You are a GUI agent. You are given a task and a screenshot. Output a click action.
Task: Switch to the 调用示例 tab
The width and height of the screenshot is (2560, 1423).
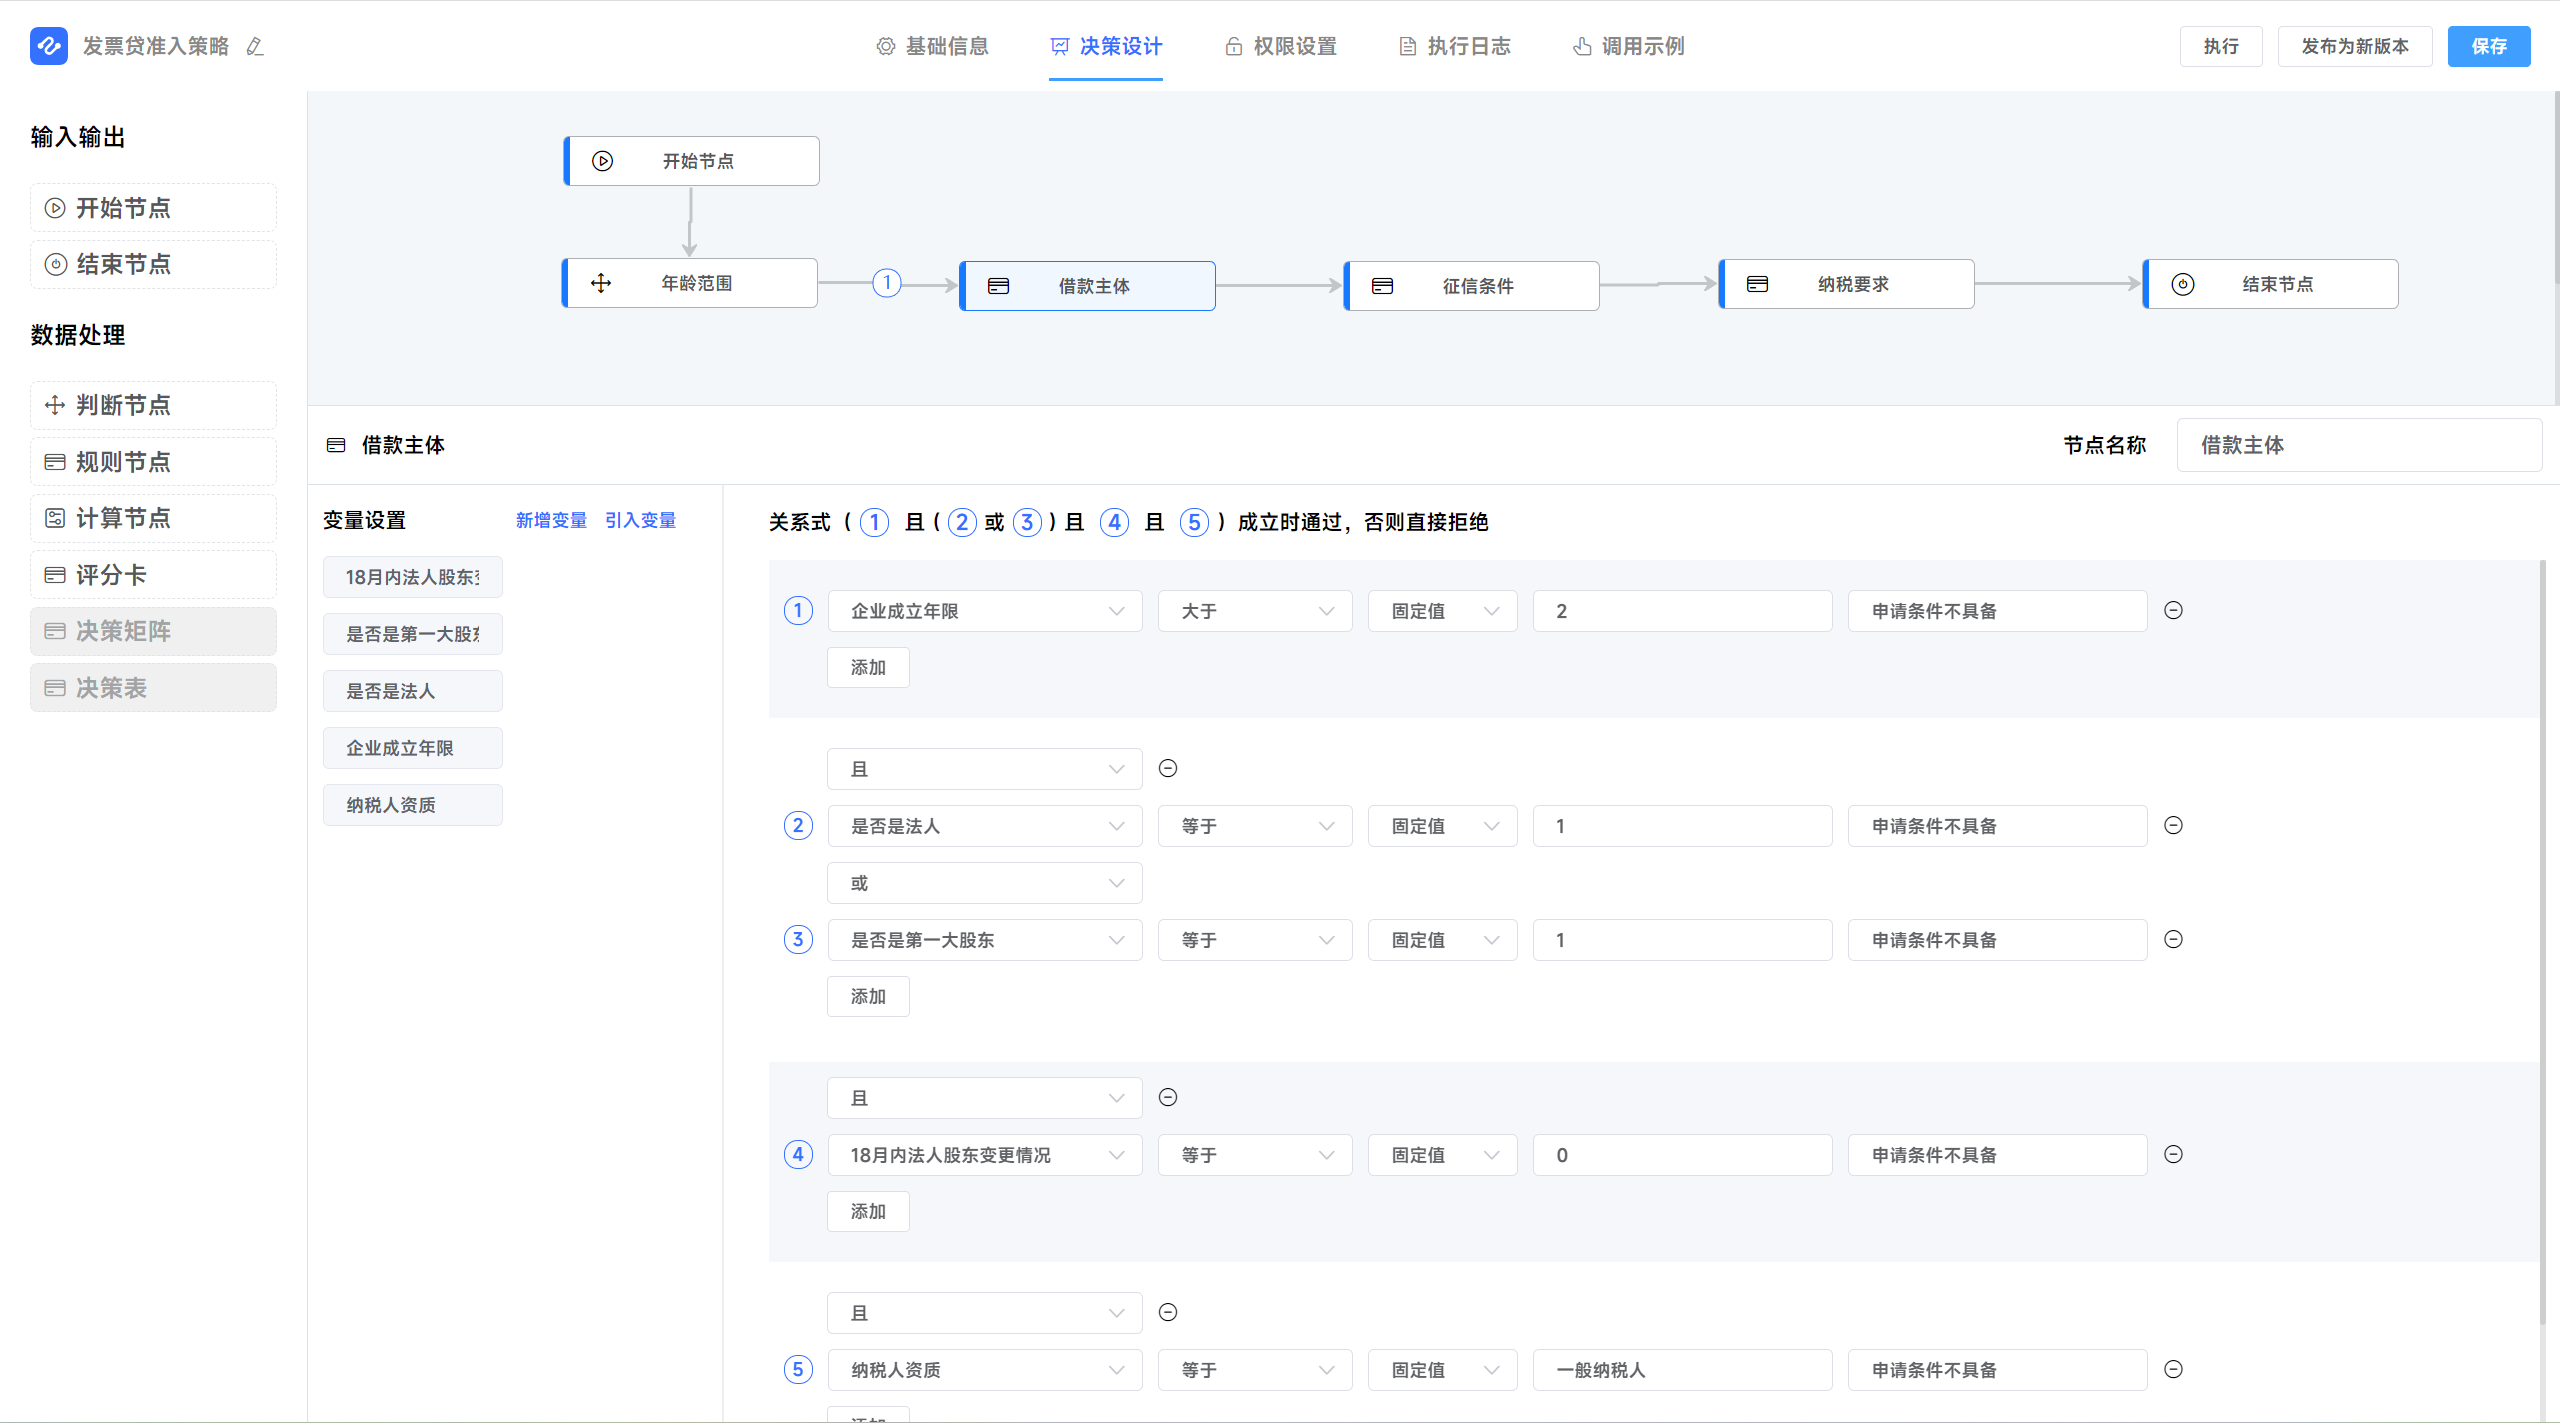(1628, 46)
